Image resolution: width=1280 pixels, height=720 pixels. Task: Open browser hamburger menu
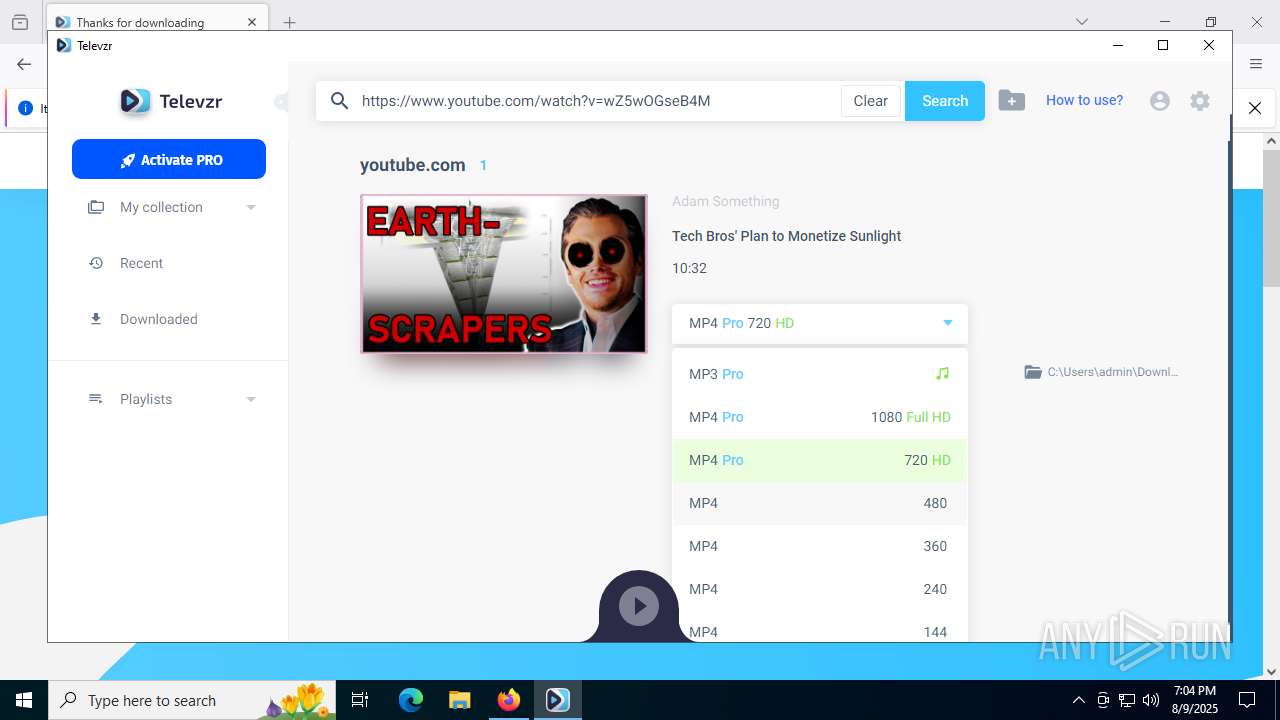1256,64
